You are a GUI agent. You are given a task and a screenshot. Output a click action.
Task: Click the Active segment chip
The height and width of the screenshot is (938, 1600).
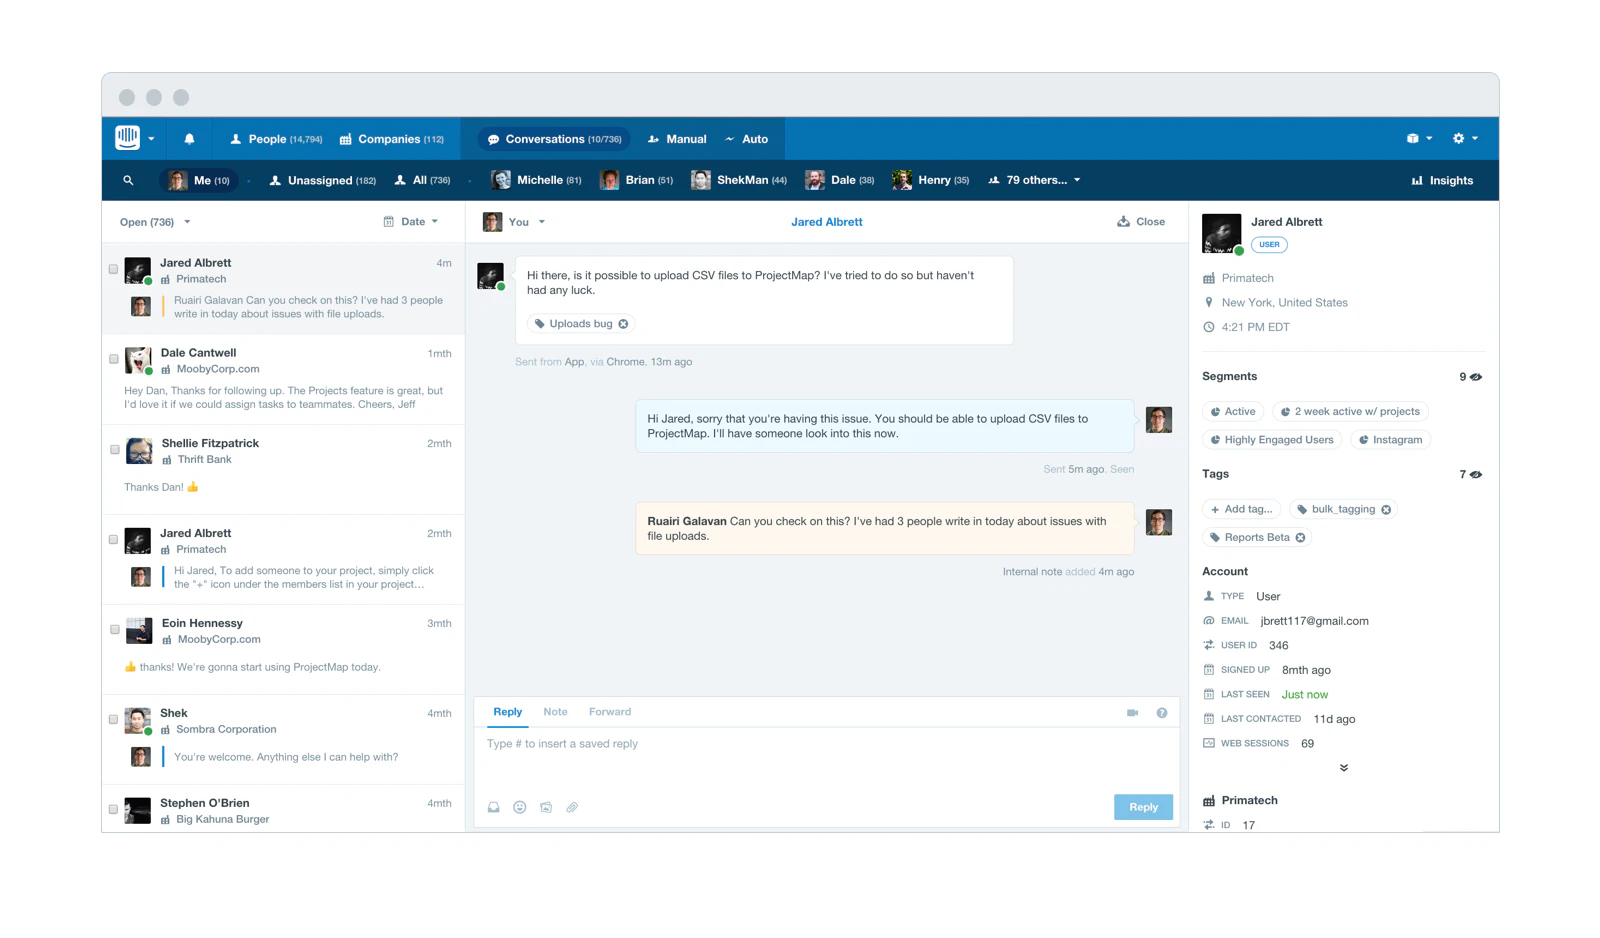(x=1233, y=412)
